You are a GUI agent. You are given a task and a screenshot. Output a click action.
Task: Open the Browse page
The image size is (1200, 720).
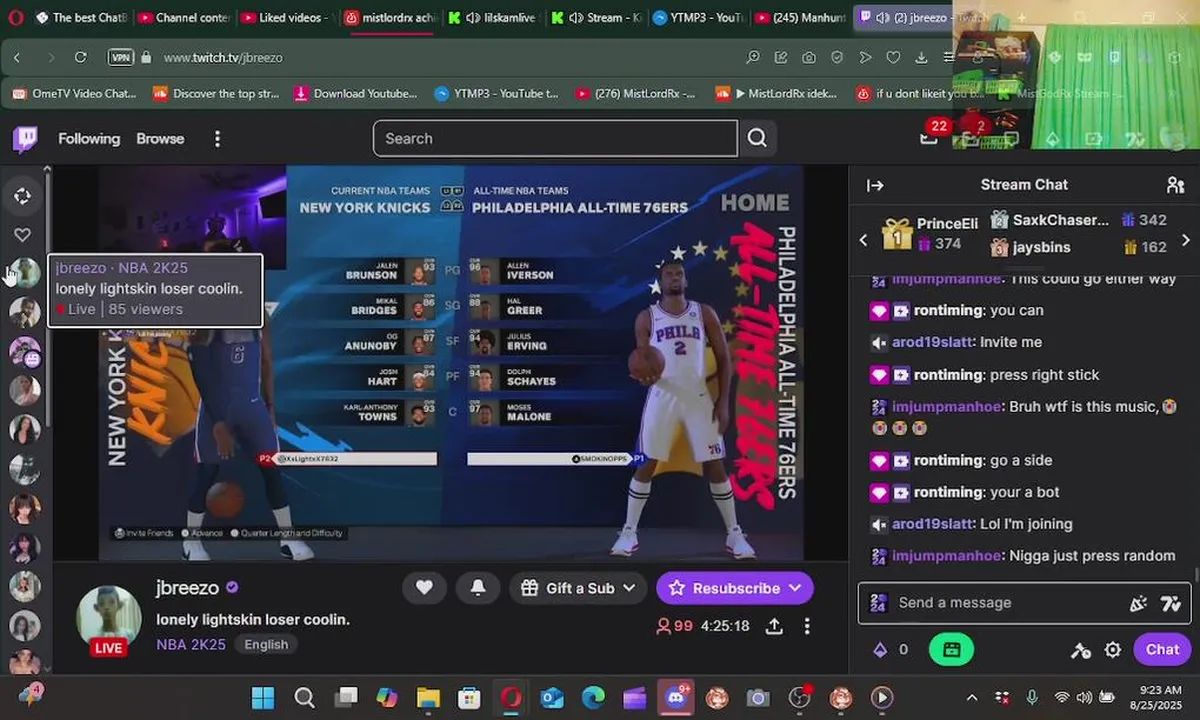tap(160, 139)
